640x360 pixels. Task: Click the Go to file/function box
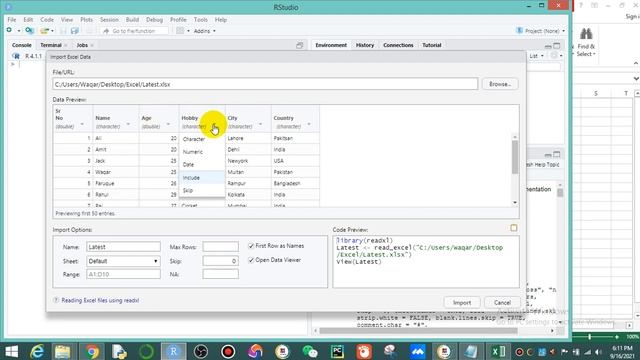pos(135,31)
